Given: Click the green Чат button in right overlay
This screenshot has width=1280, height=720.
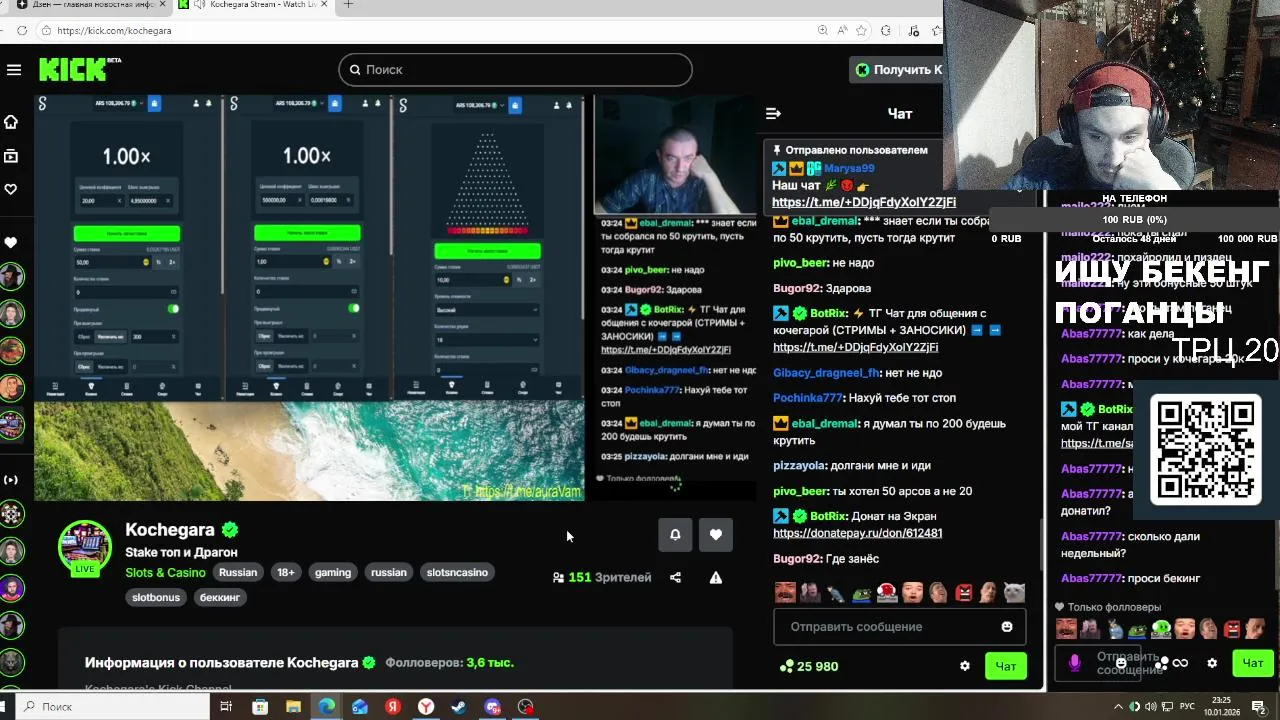Looking at the screenshot, I should tap(1253, 663).
